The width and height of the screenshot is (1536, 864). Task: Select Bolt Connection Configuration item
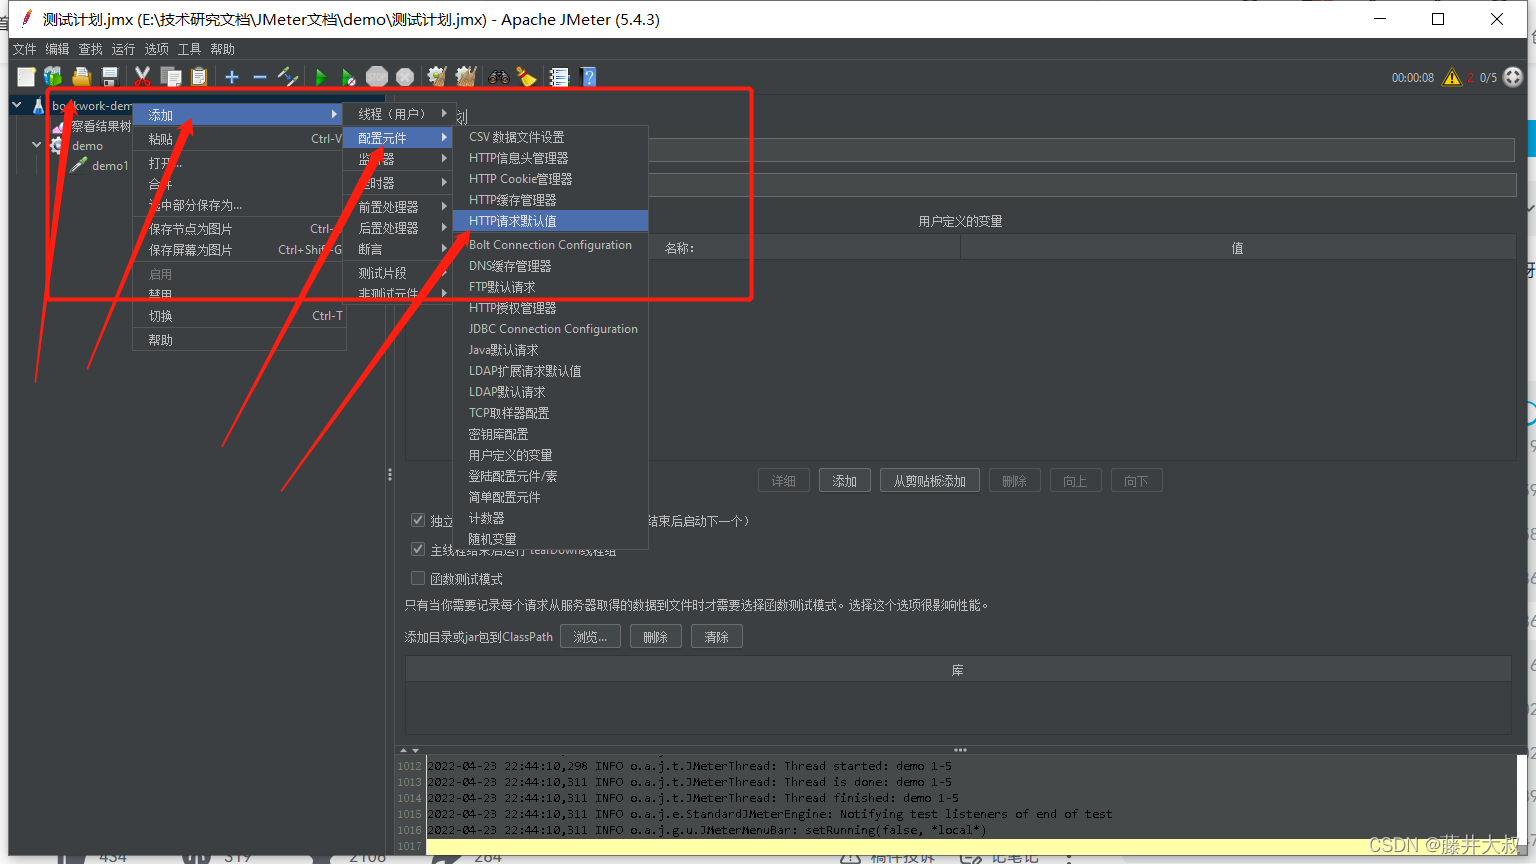551,245
